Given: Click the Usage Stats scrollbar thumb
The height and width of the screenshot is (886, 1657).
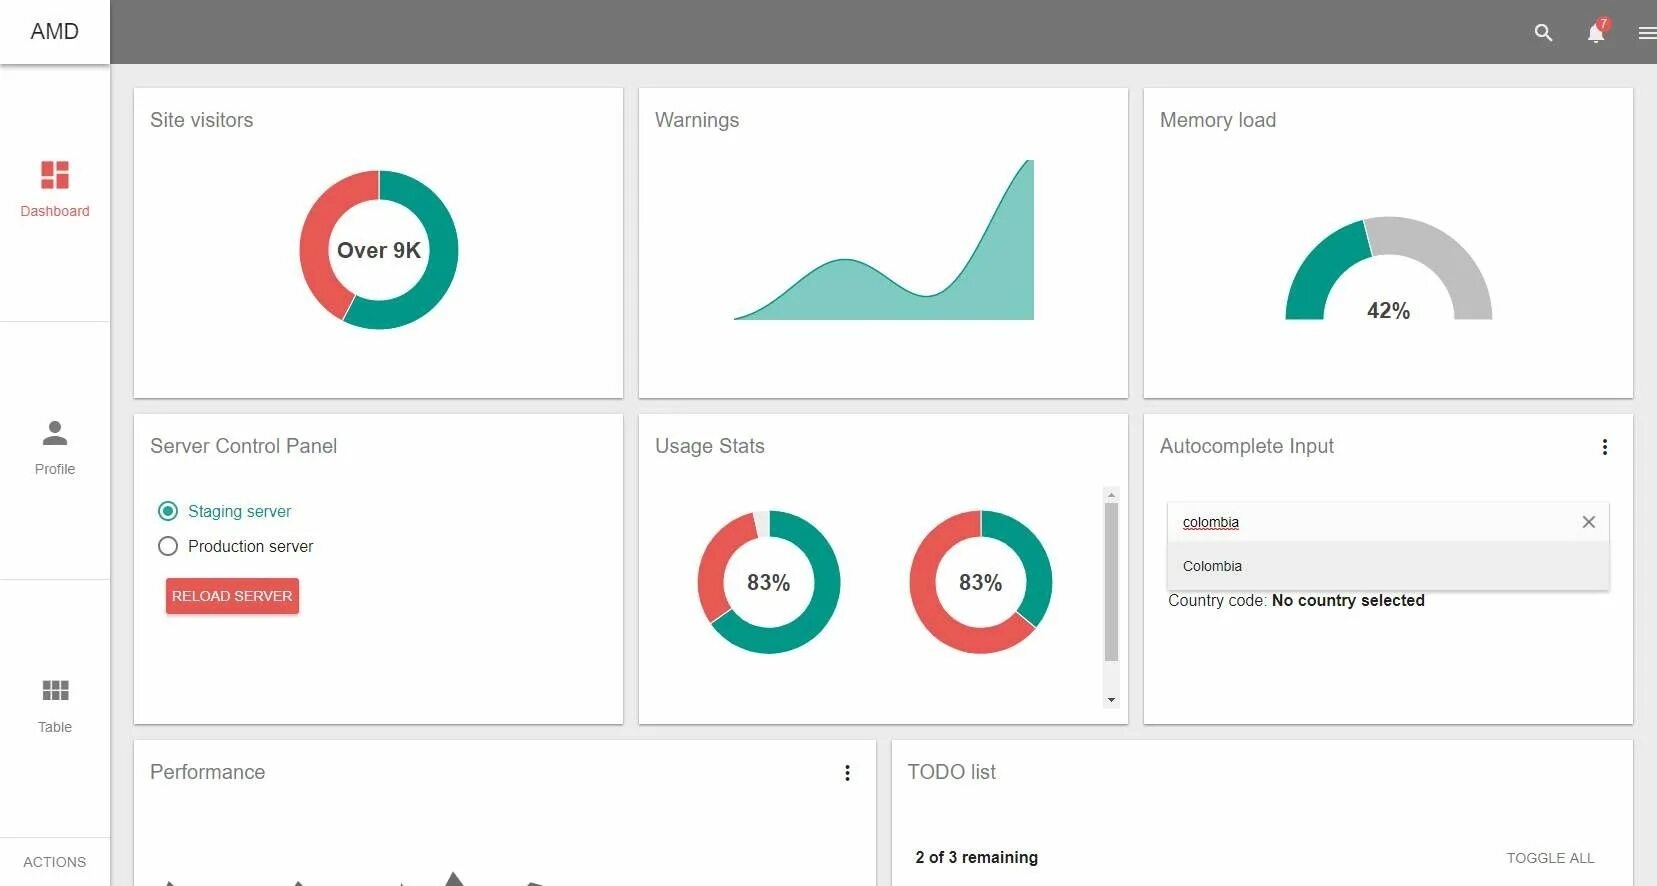Looking at the screenshot, I should pos(1111,582).
